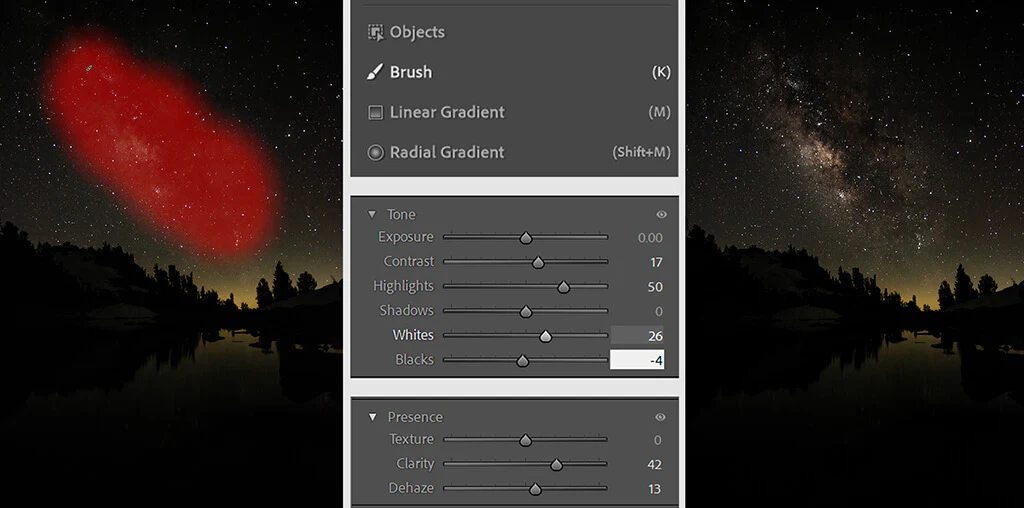Click the (Shift+M) shortcut text

point(641,152)
